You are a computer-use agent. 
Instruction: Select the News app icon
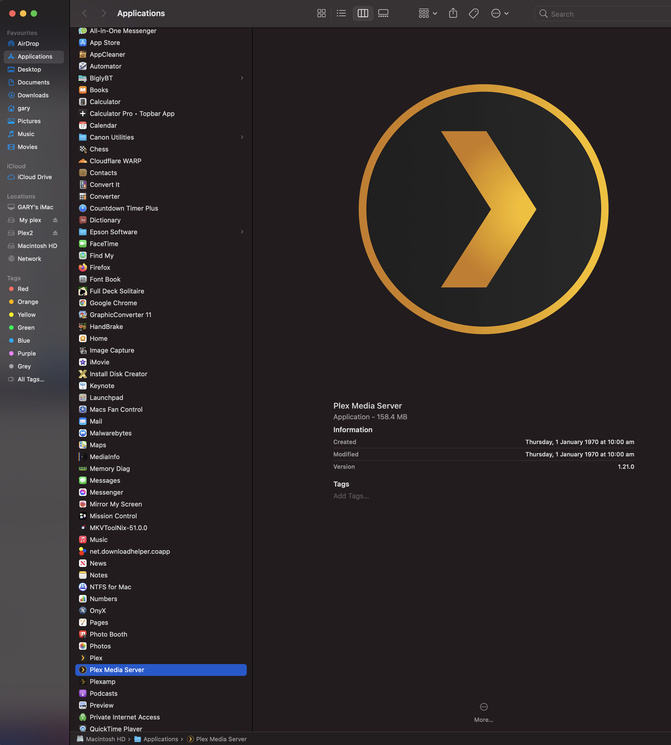(x=83, y=564)
